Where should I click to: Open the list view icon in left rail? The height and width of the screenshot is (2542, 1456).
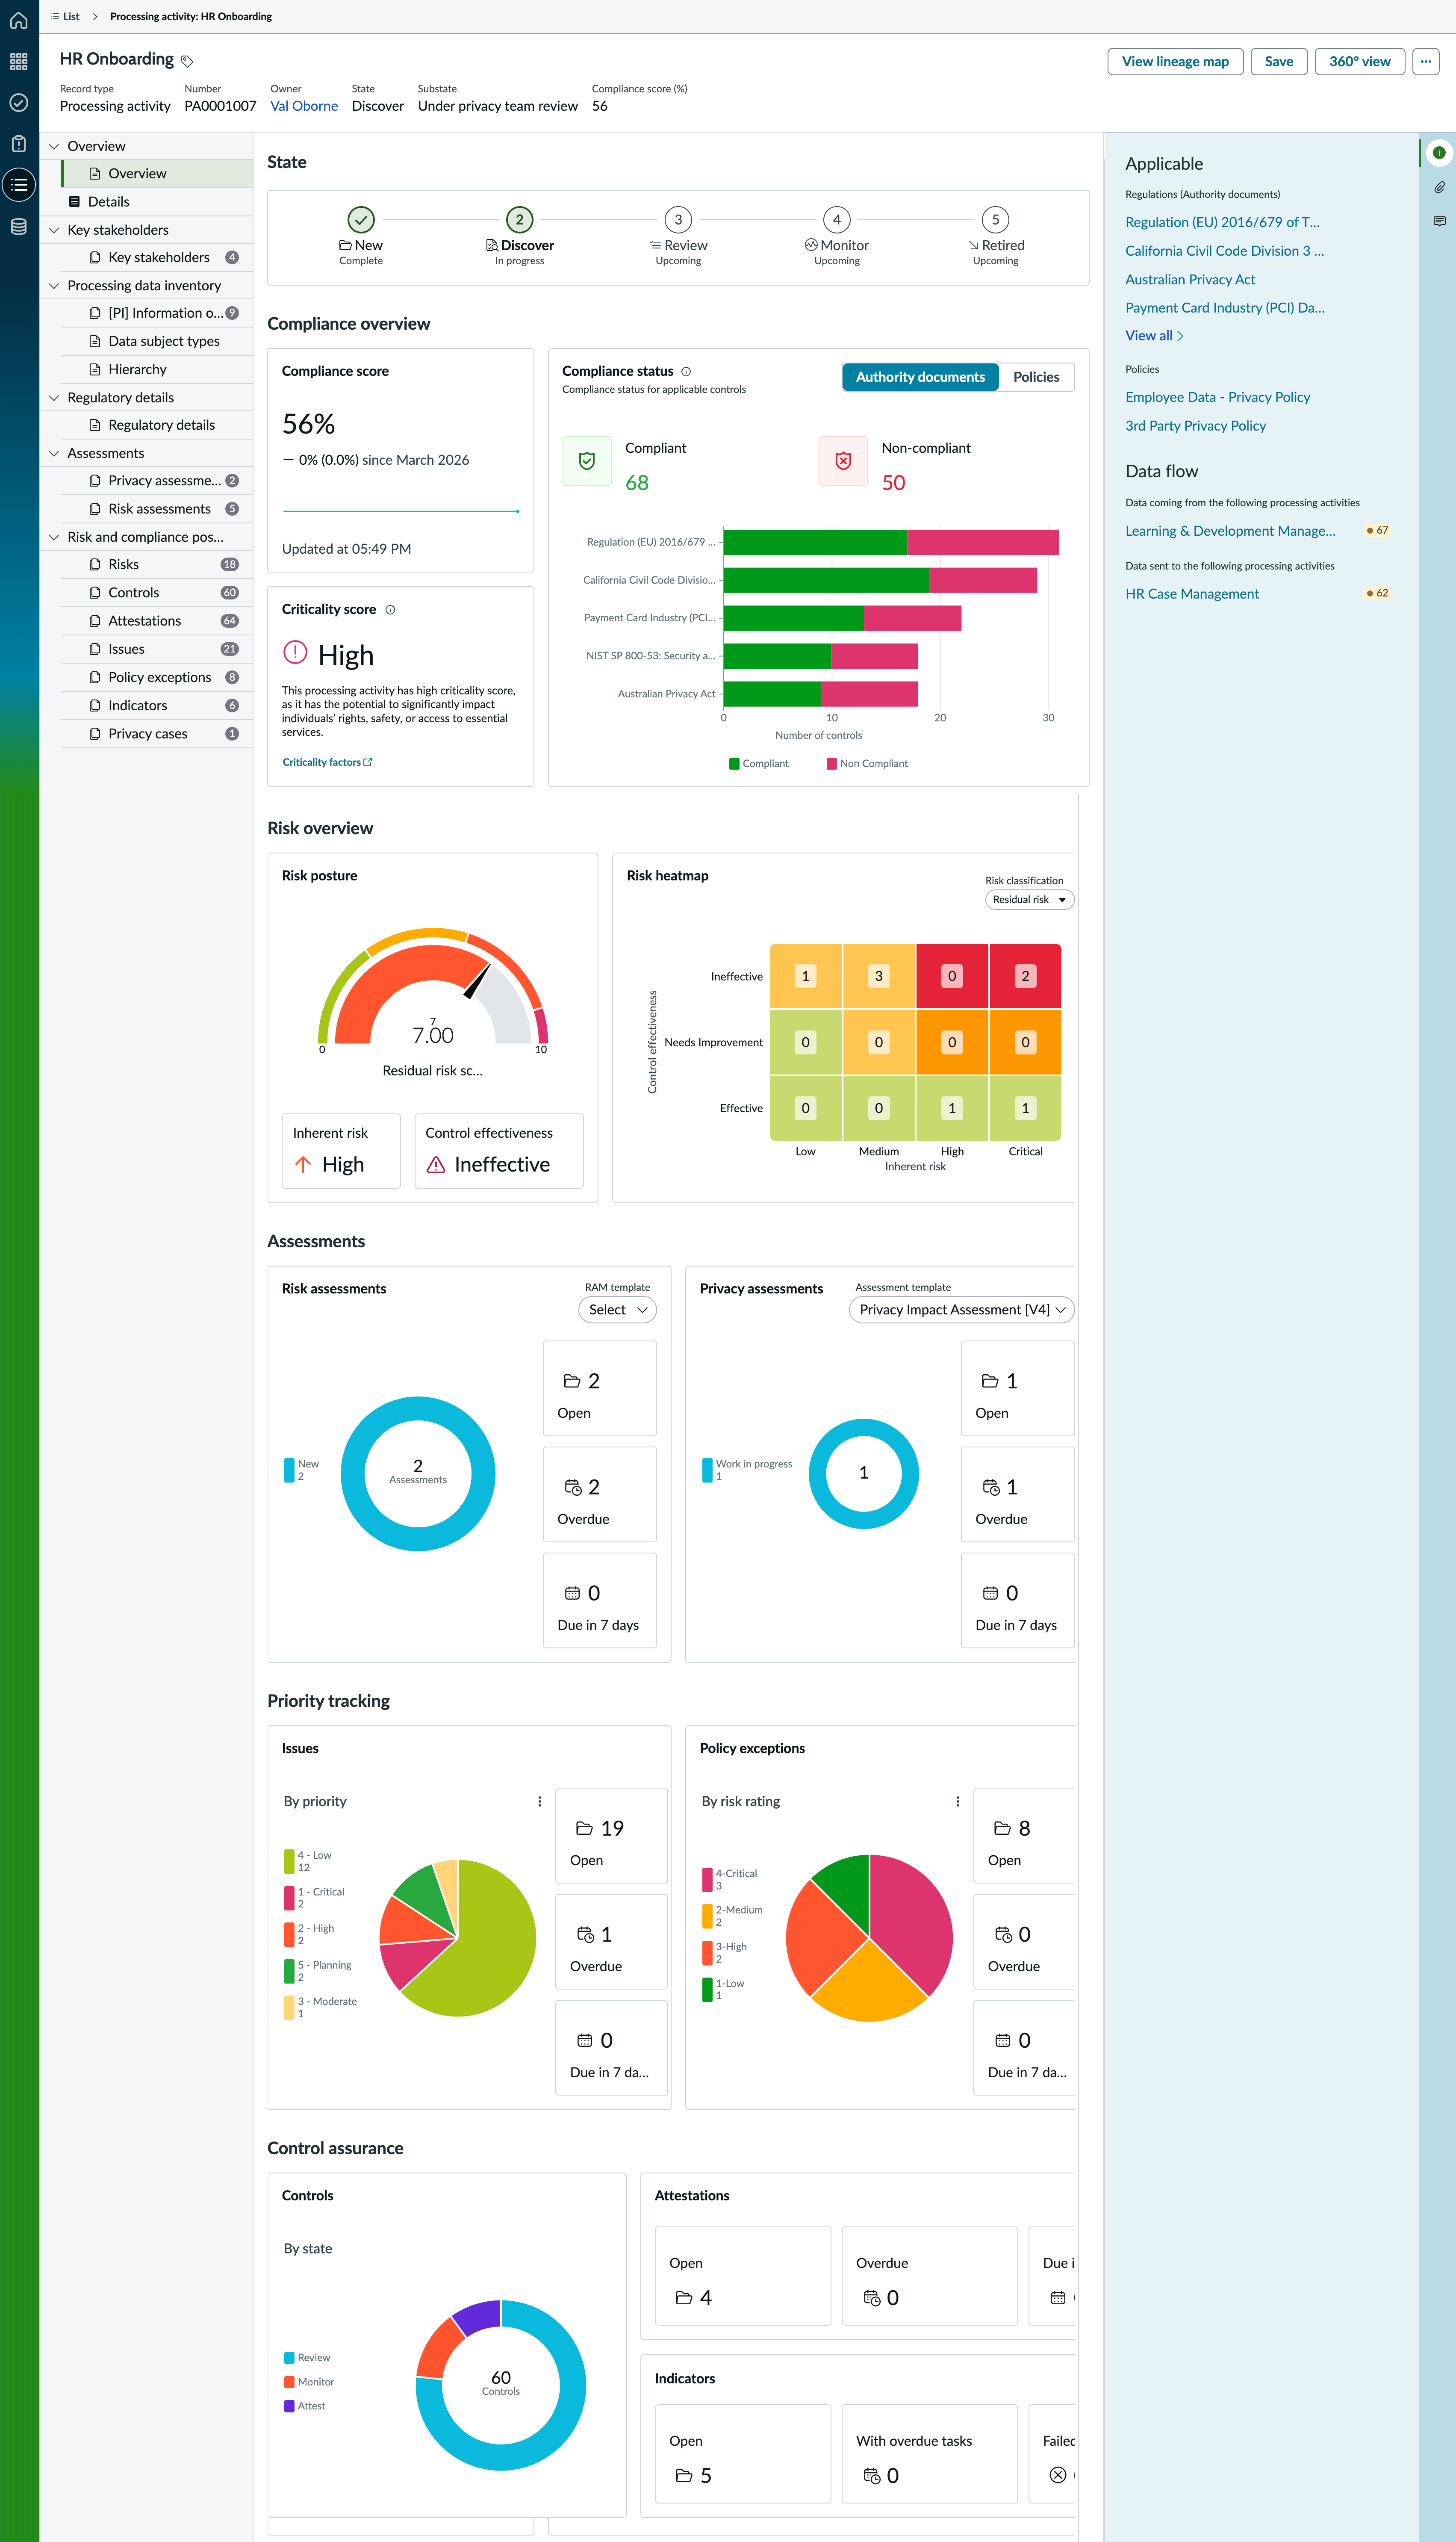[19, 185]
